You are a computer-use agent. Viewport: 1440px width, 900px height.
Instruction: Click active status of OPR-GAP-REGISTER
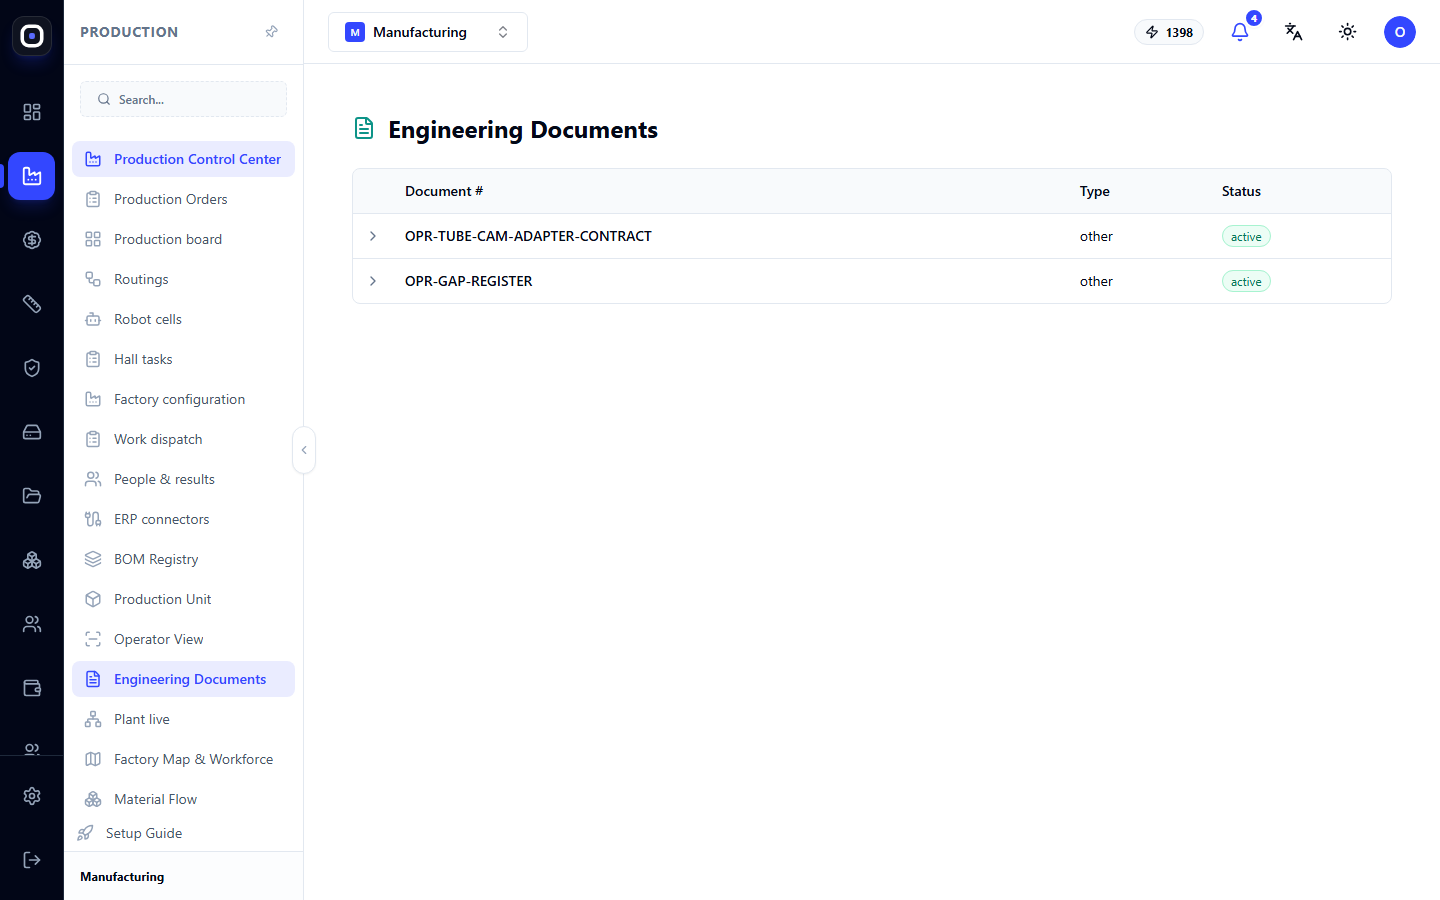(x=1246, y=281)
